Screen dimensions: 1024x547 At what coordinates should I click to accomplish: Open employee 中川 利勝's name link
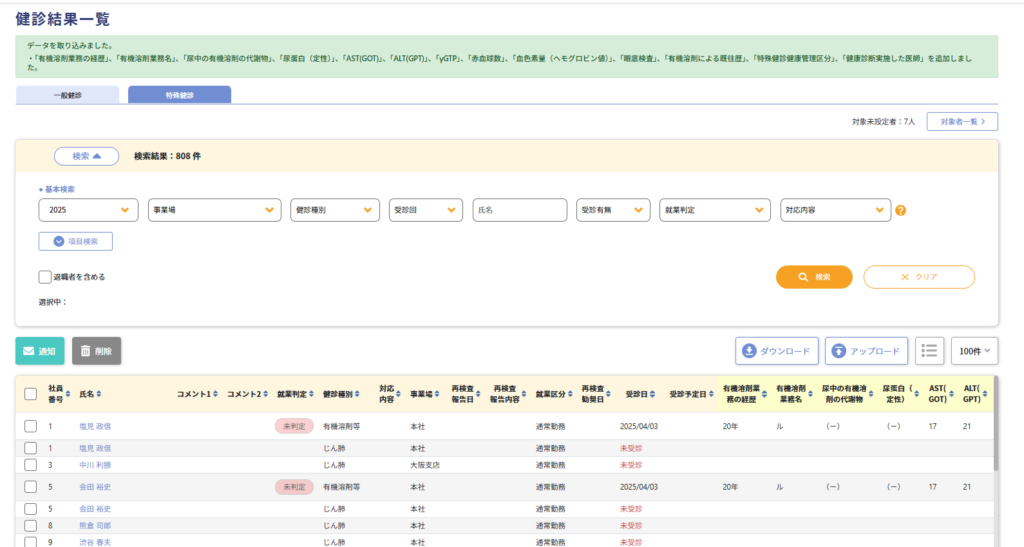95,465
